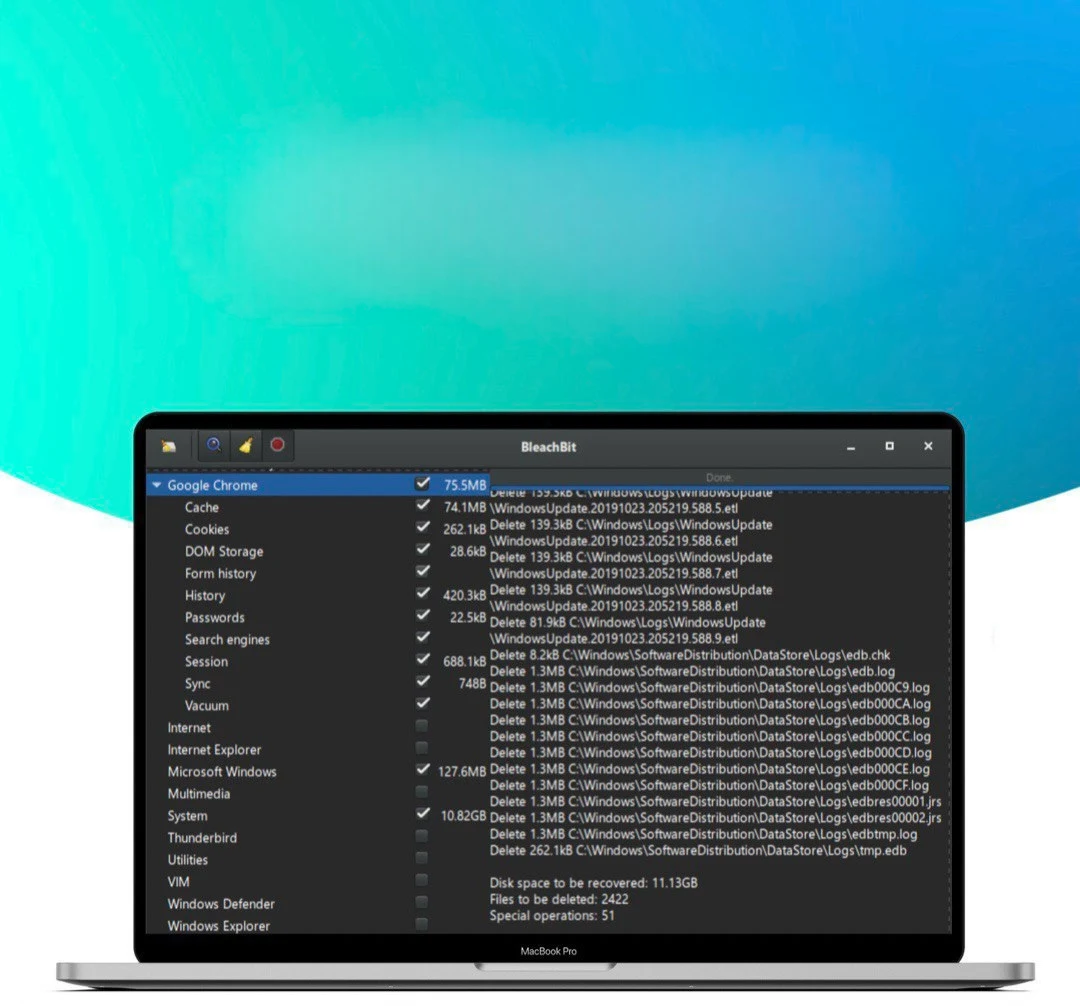Screen dimensions: 1080x1006
Task: Uncheck the Form history checkbox
Action: click(x=423, y=572)
